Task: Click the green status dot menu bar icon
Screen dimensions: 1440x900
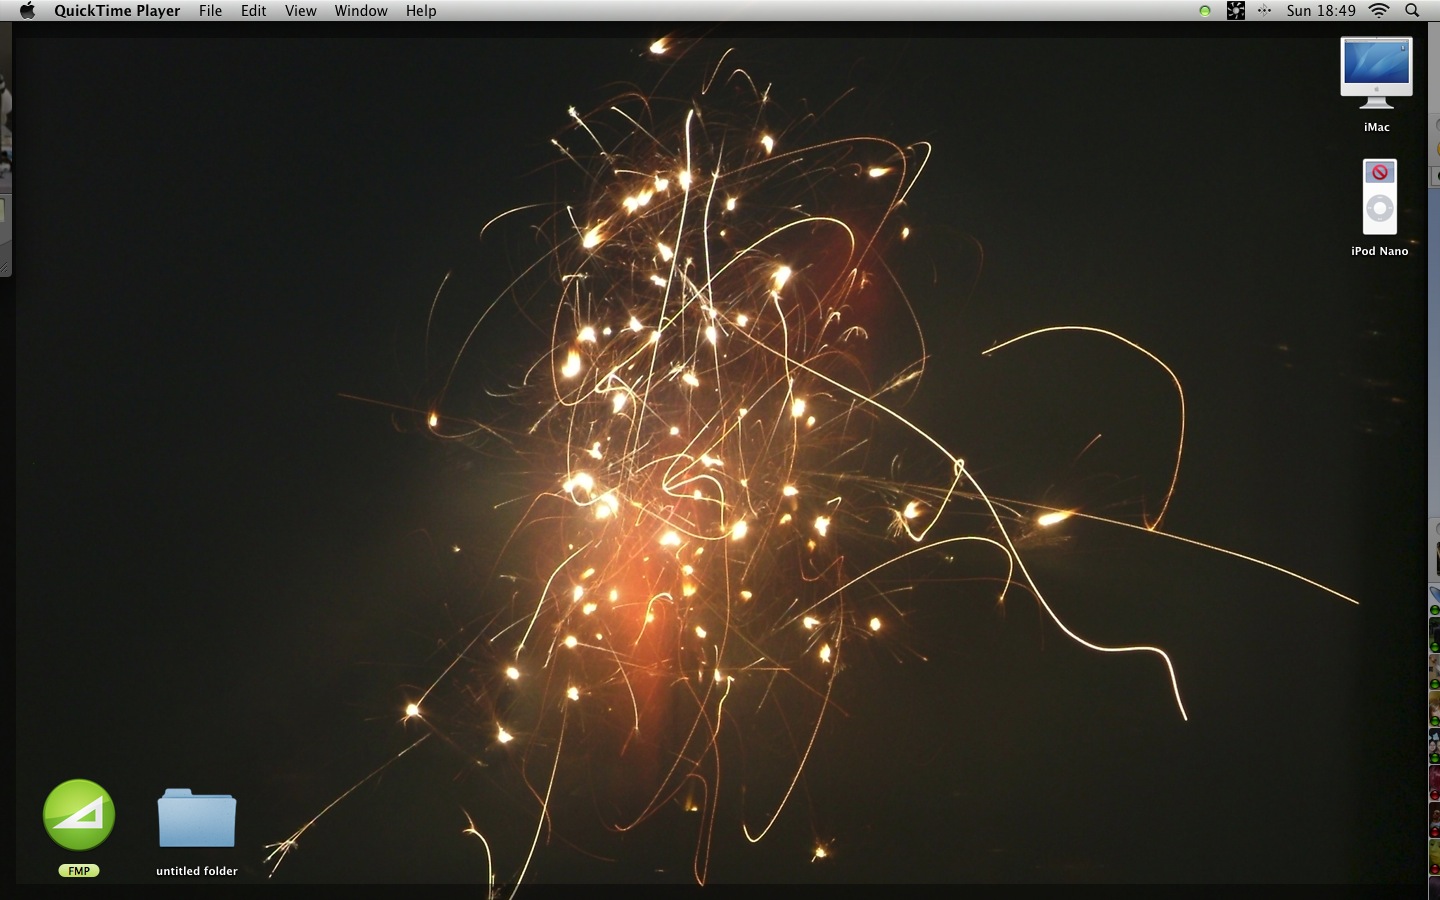Action: pyautogui.click(x=1205, y=11)
